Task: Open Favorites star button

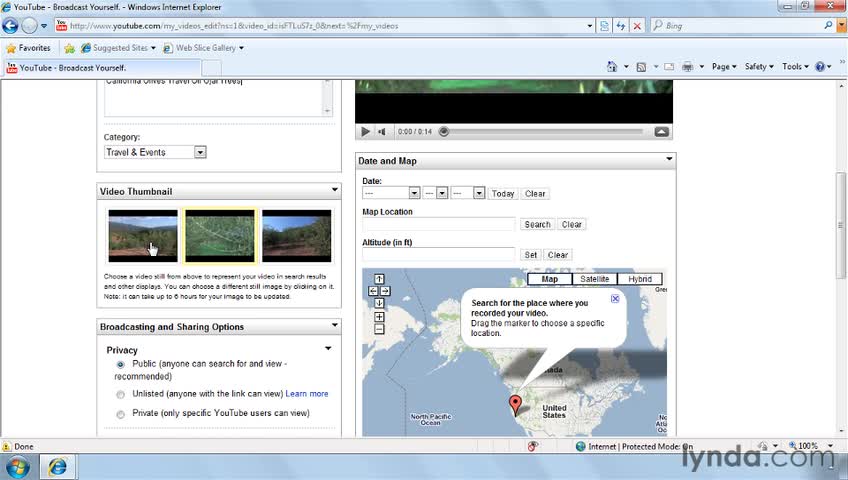Action: (x=29, y=48)
